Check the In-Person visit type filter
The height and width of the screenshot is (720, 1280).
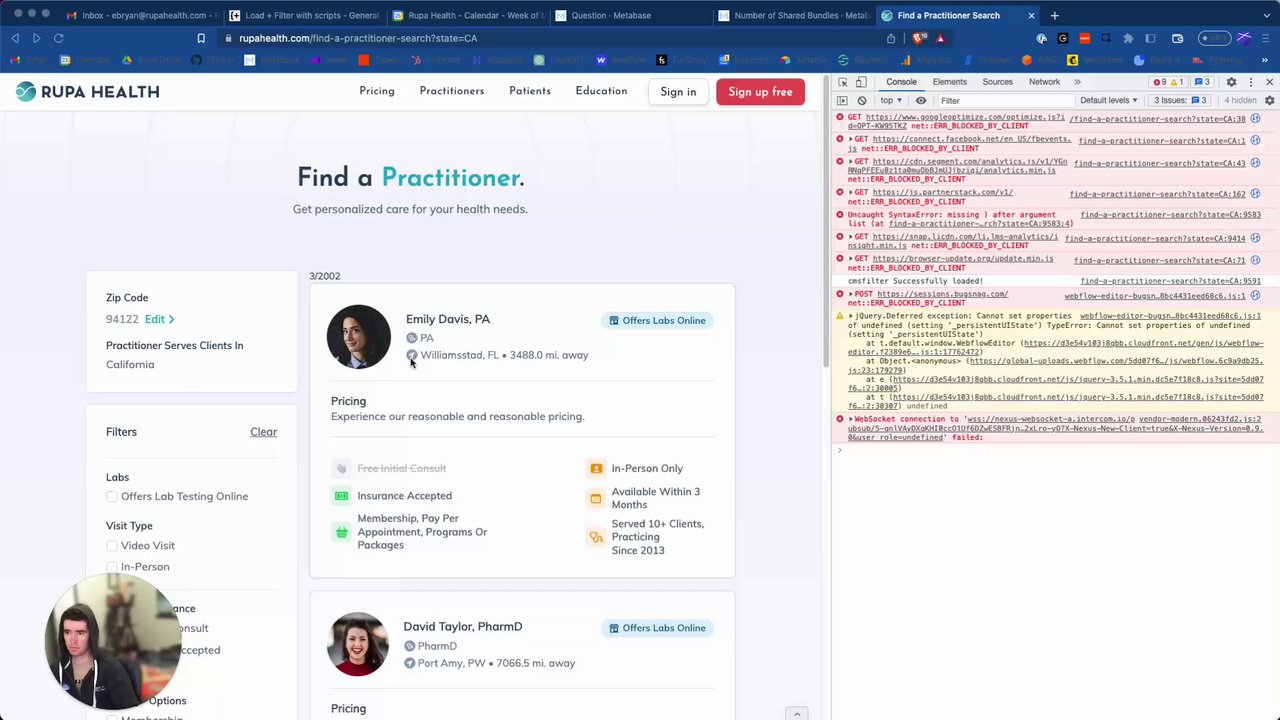point(112,567)
